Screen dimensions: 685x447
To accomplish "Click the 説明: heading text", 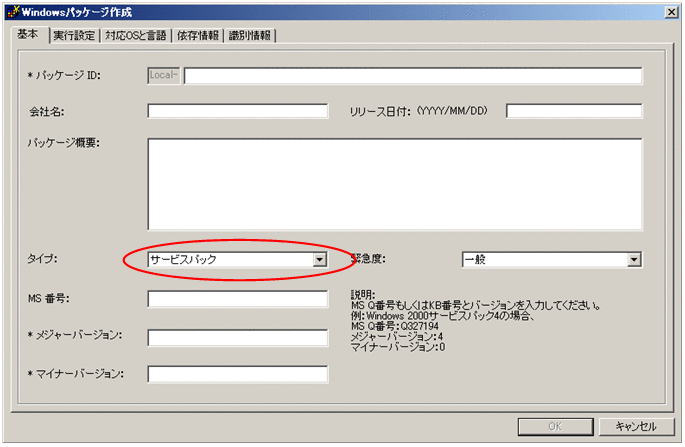I will point(363,295).
